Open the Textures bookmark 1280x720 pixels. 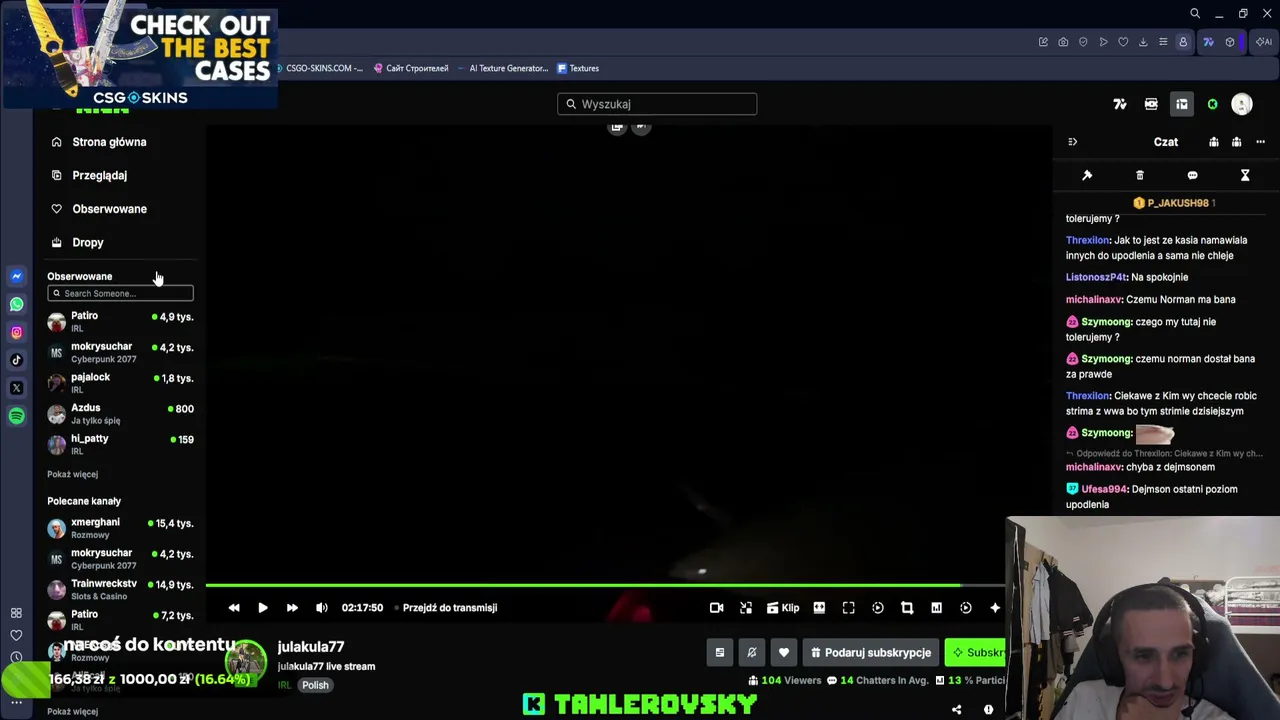[578, 68]
